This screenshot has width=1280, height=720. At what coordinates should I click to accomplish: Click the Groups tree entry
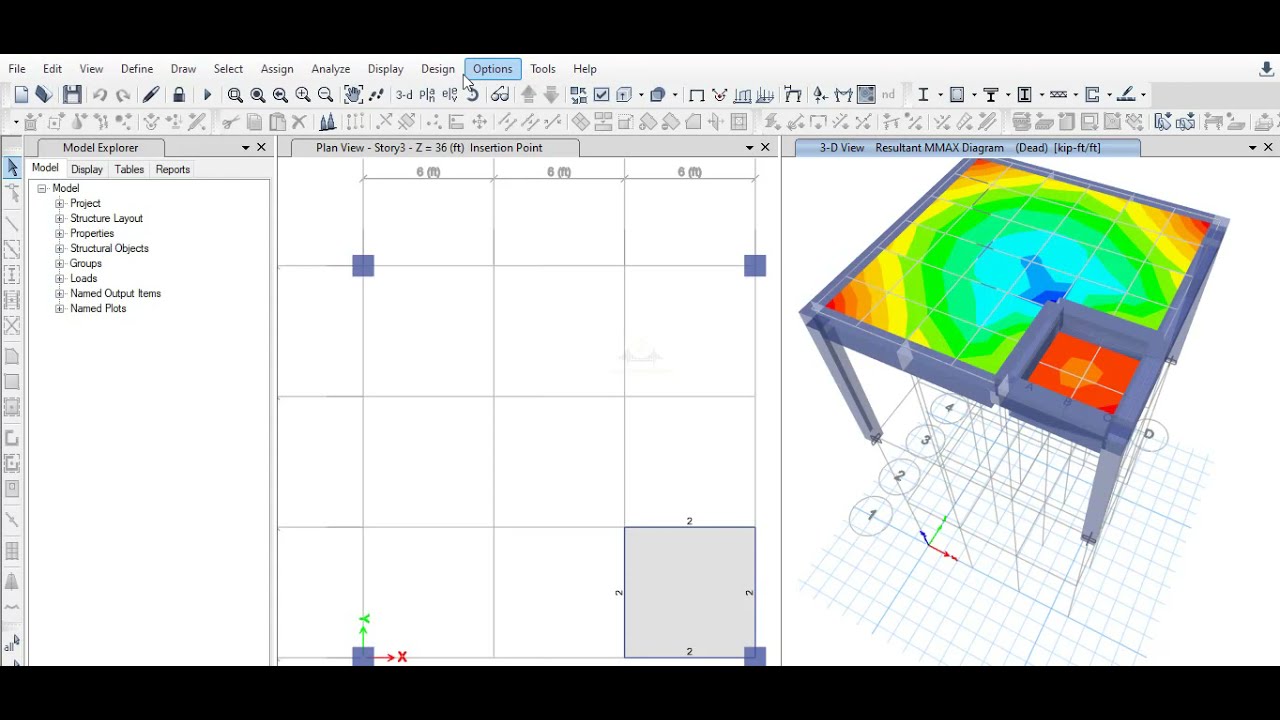click(x=86, y=264)
